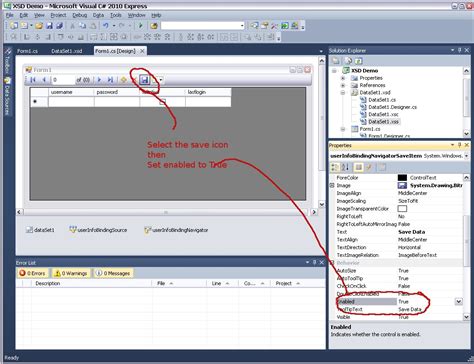This screenshot has width=474, height=364.
Task: Click Move First on the binding navigator
Action: click(x=33, y=80)
